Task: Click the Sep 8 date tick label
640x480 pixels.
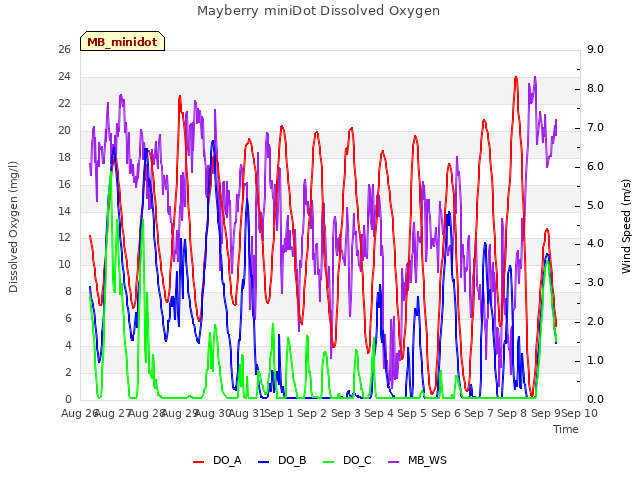Action: pos(512,413)
